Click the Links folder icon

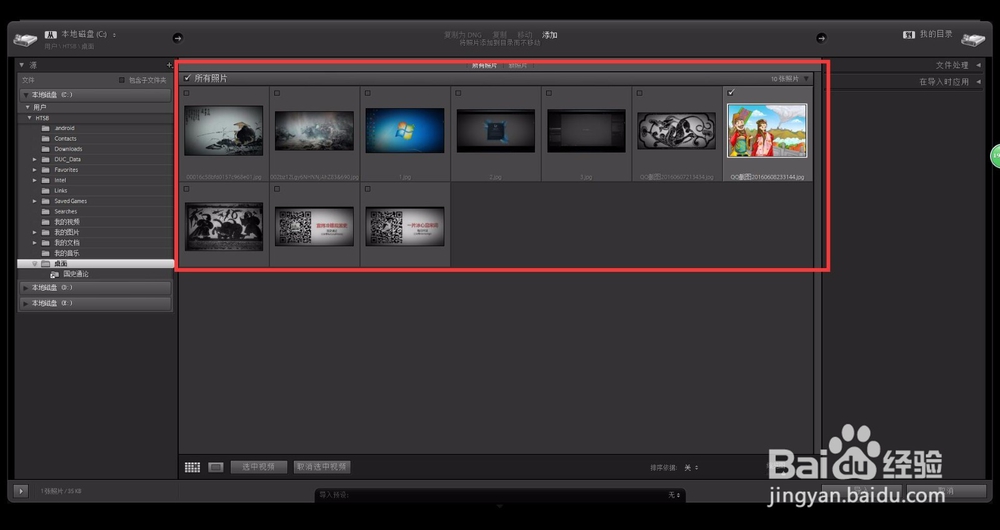click(x=45, y=191)
